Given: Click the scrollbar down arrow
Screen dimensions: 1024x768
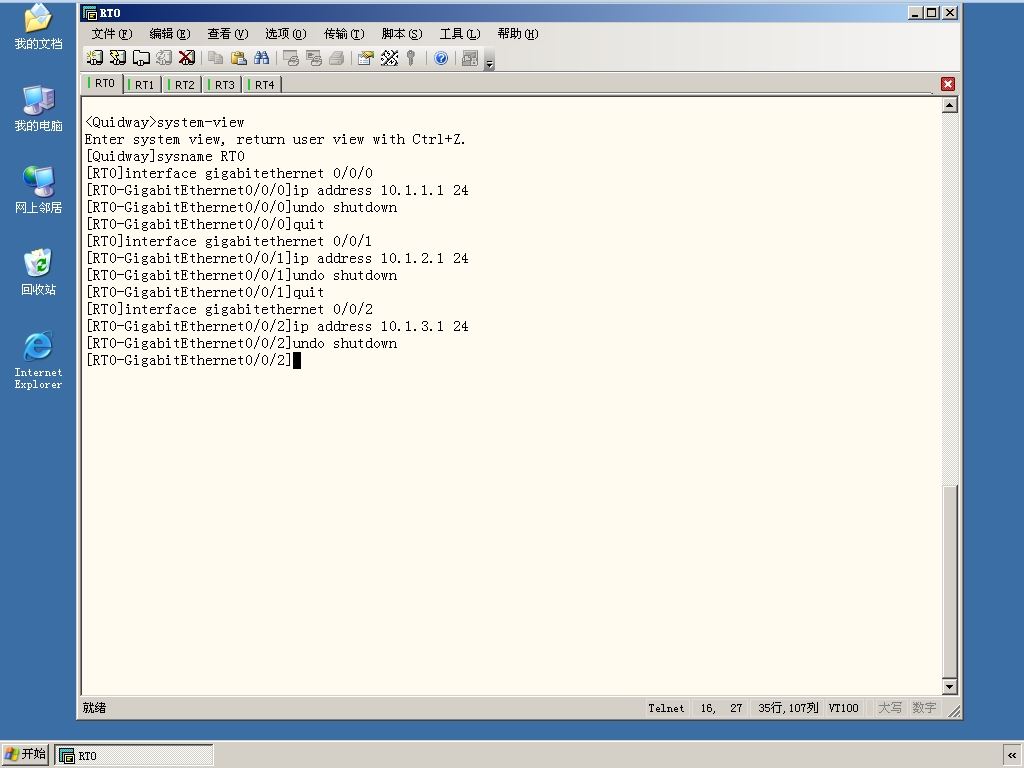Looking at the screenshot, I should click(950, 686).
